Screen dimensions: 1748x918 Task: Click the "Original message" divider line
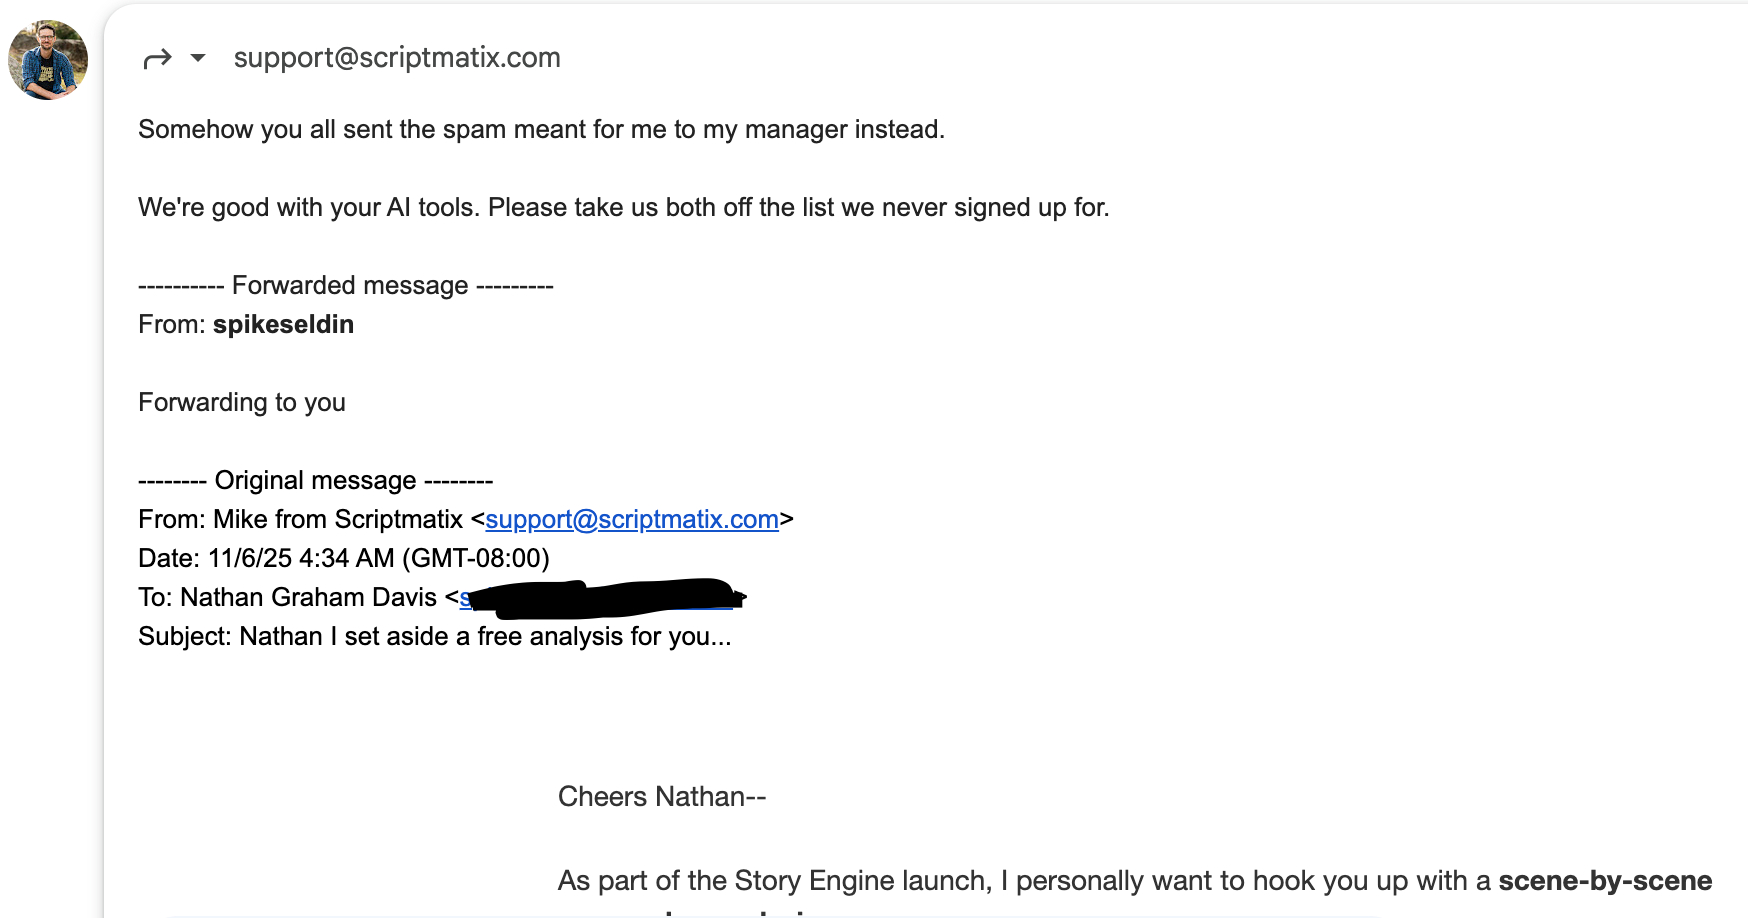315,481
